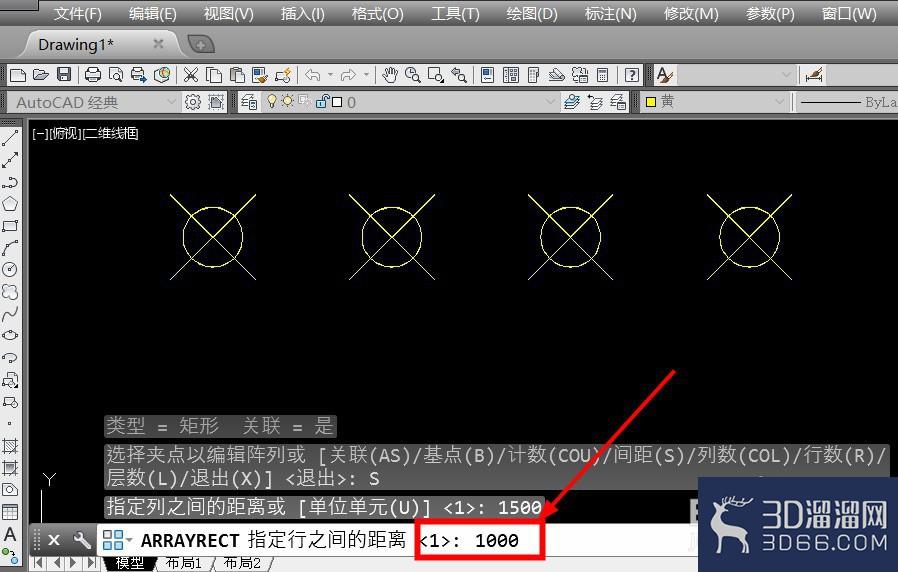Image resolution: width=898 pixels, height=572 pixels.
Task: Close the command line with X
Action: 54,540
